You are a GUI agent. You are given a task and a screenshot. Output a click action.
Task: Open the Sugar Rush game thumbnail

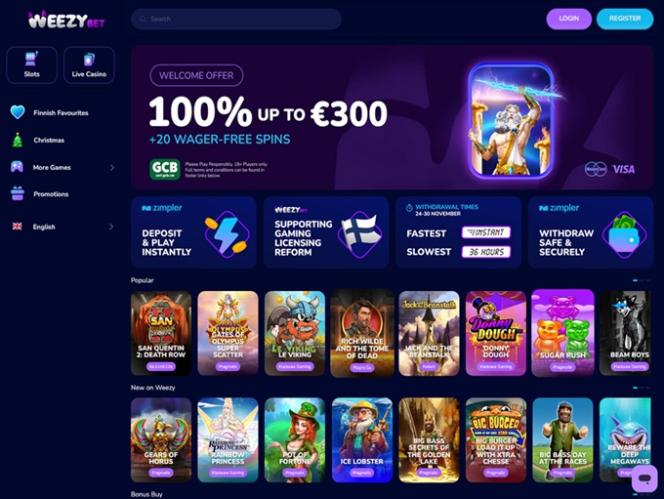563,333
